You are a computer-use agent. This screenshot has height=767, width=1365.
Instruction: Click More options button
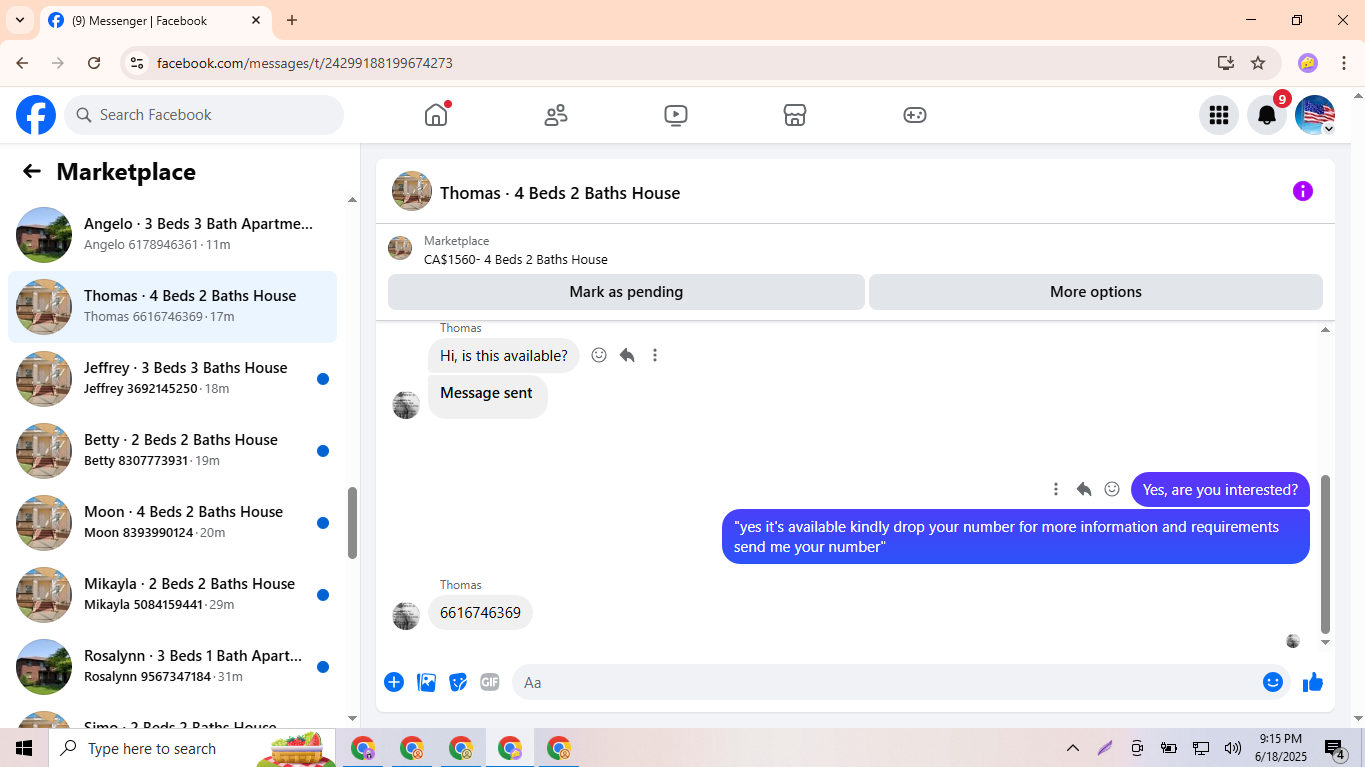tap(1096, 292)
